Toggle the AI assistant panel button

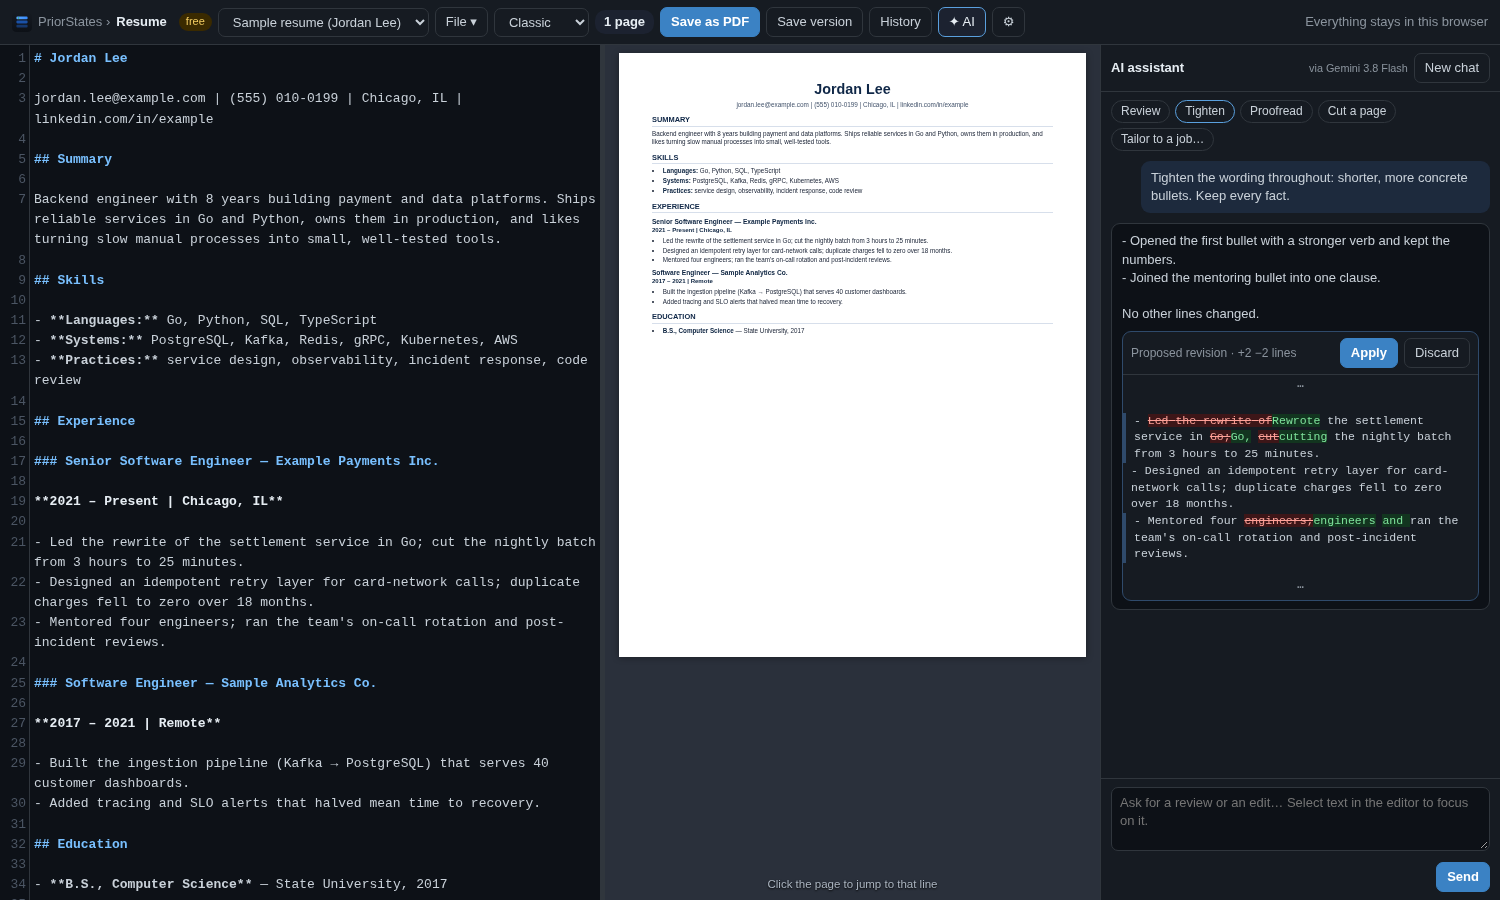[x=962, y=22]
